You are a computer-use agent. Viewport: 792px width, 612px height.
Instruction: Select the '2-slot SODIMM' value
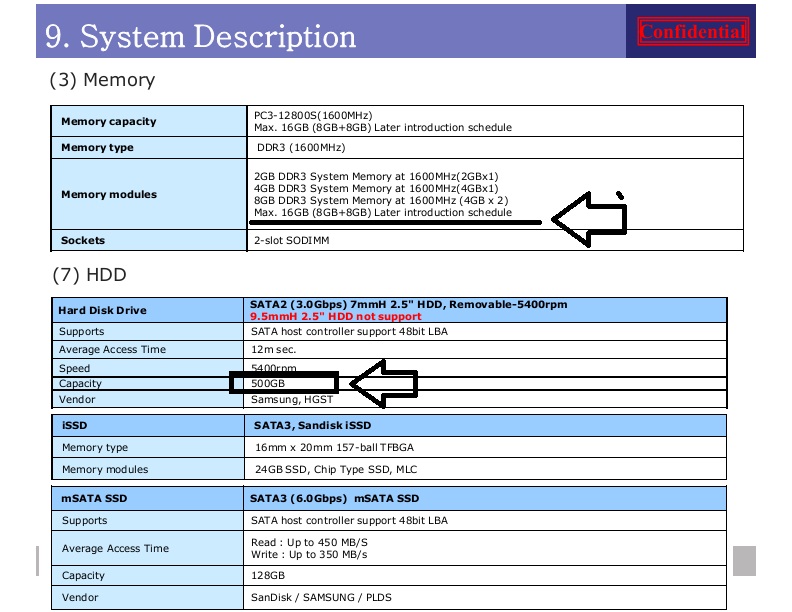coord(291,240)
